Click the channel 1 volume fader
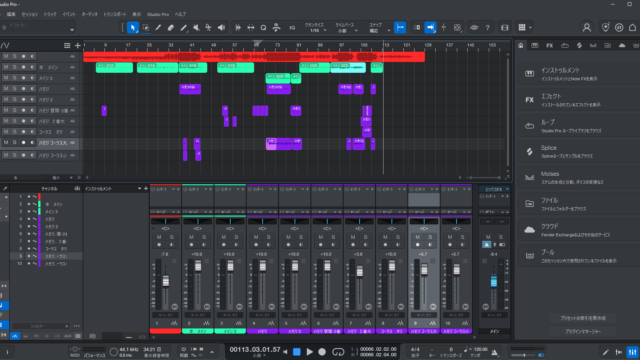 pos(166,280)
